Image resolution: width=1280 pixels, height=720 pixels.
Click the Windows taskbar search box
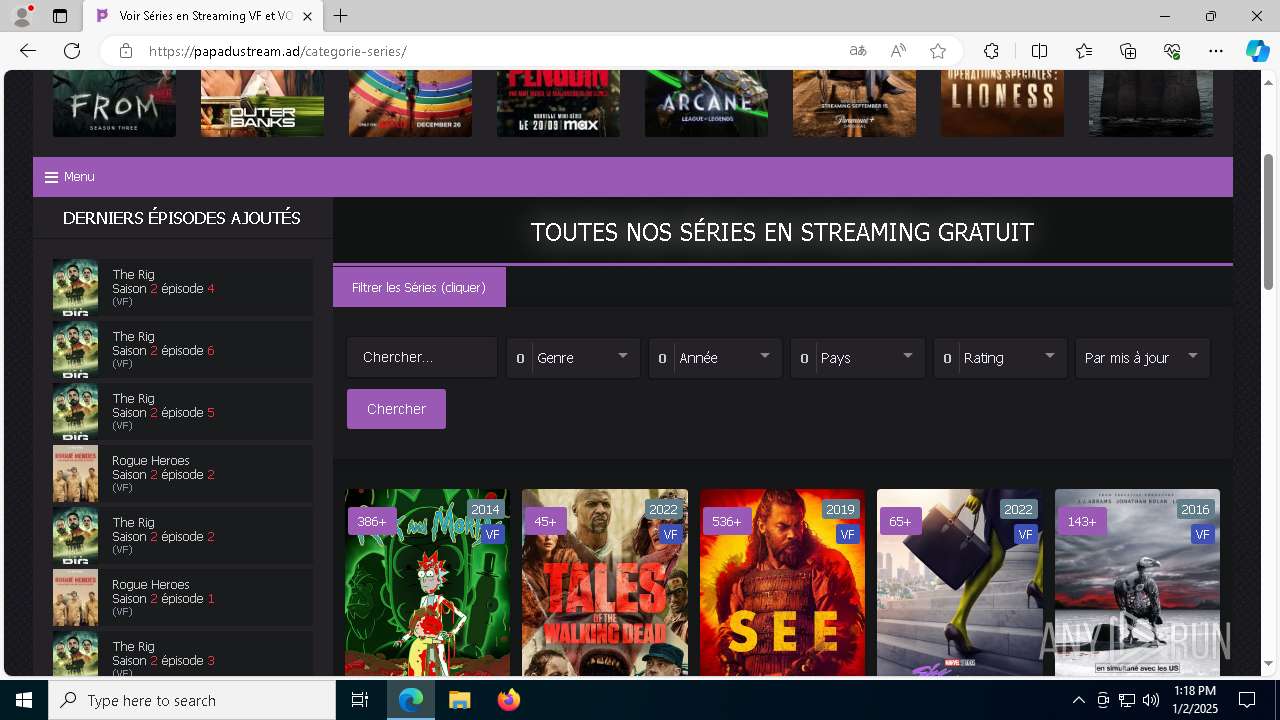tap(192, 700)
